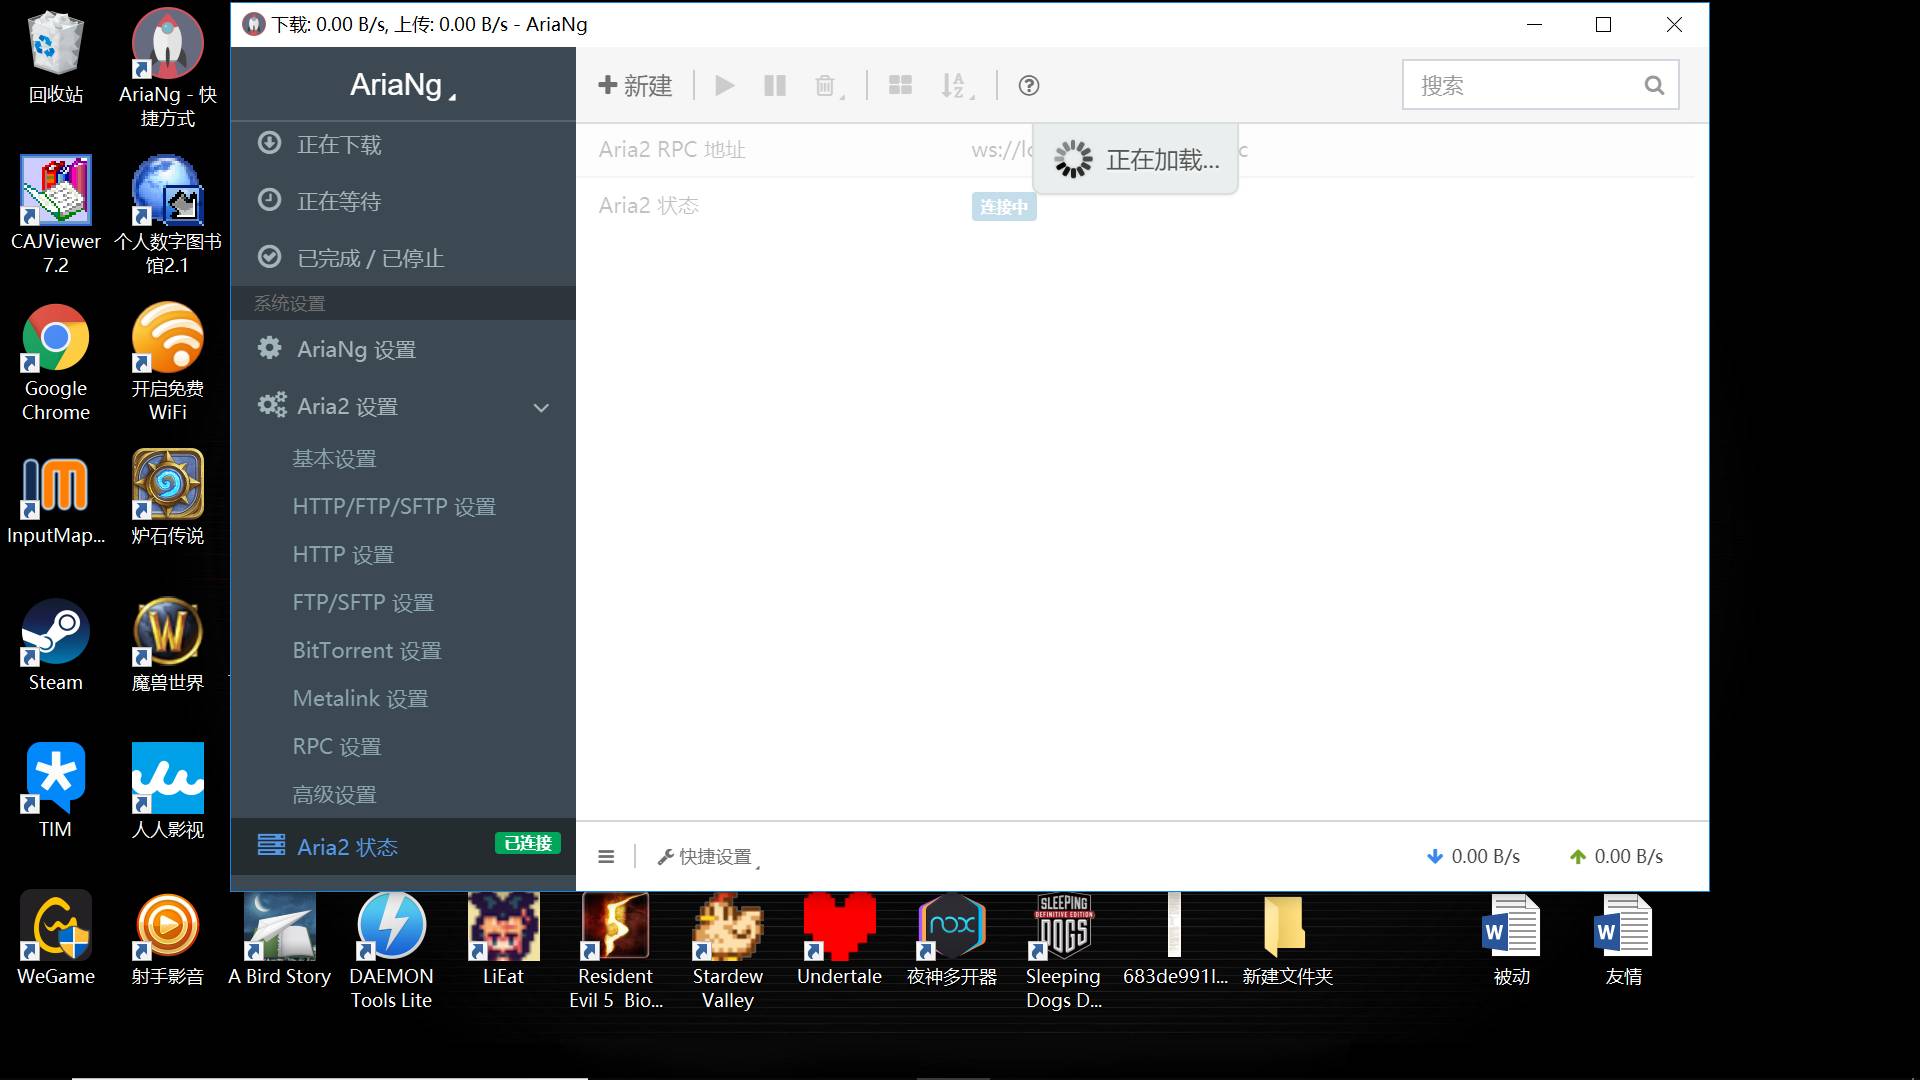Open the delete task trash dropdown
This screenshot has height=1080, width=1920.
828,86
